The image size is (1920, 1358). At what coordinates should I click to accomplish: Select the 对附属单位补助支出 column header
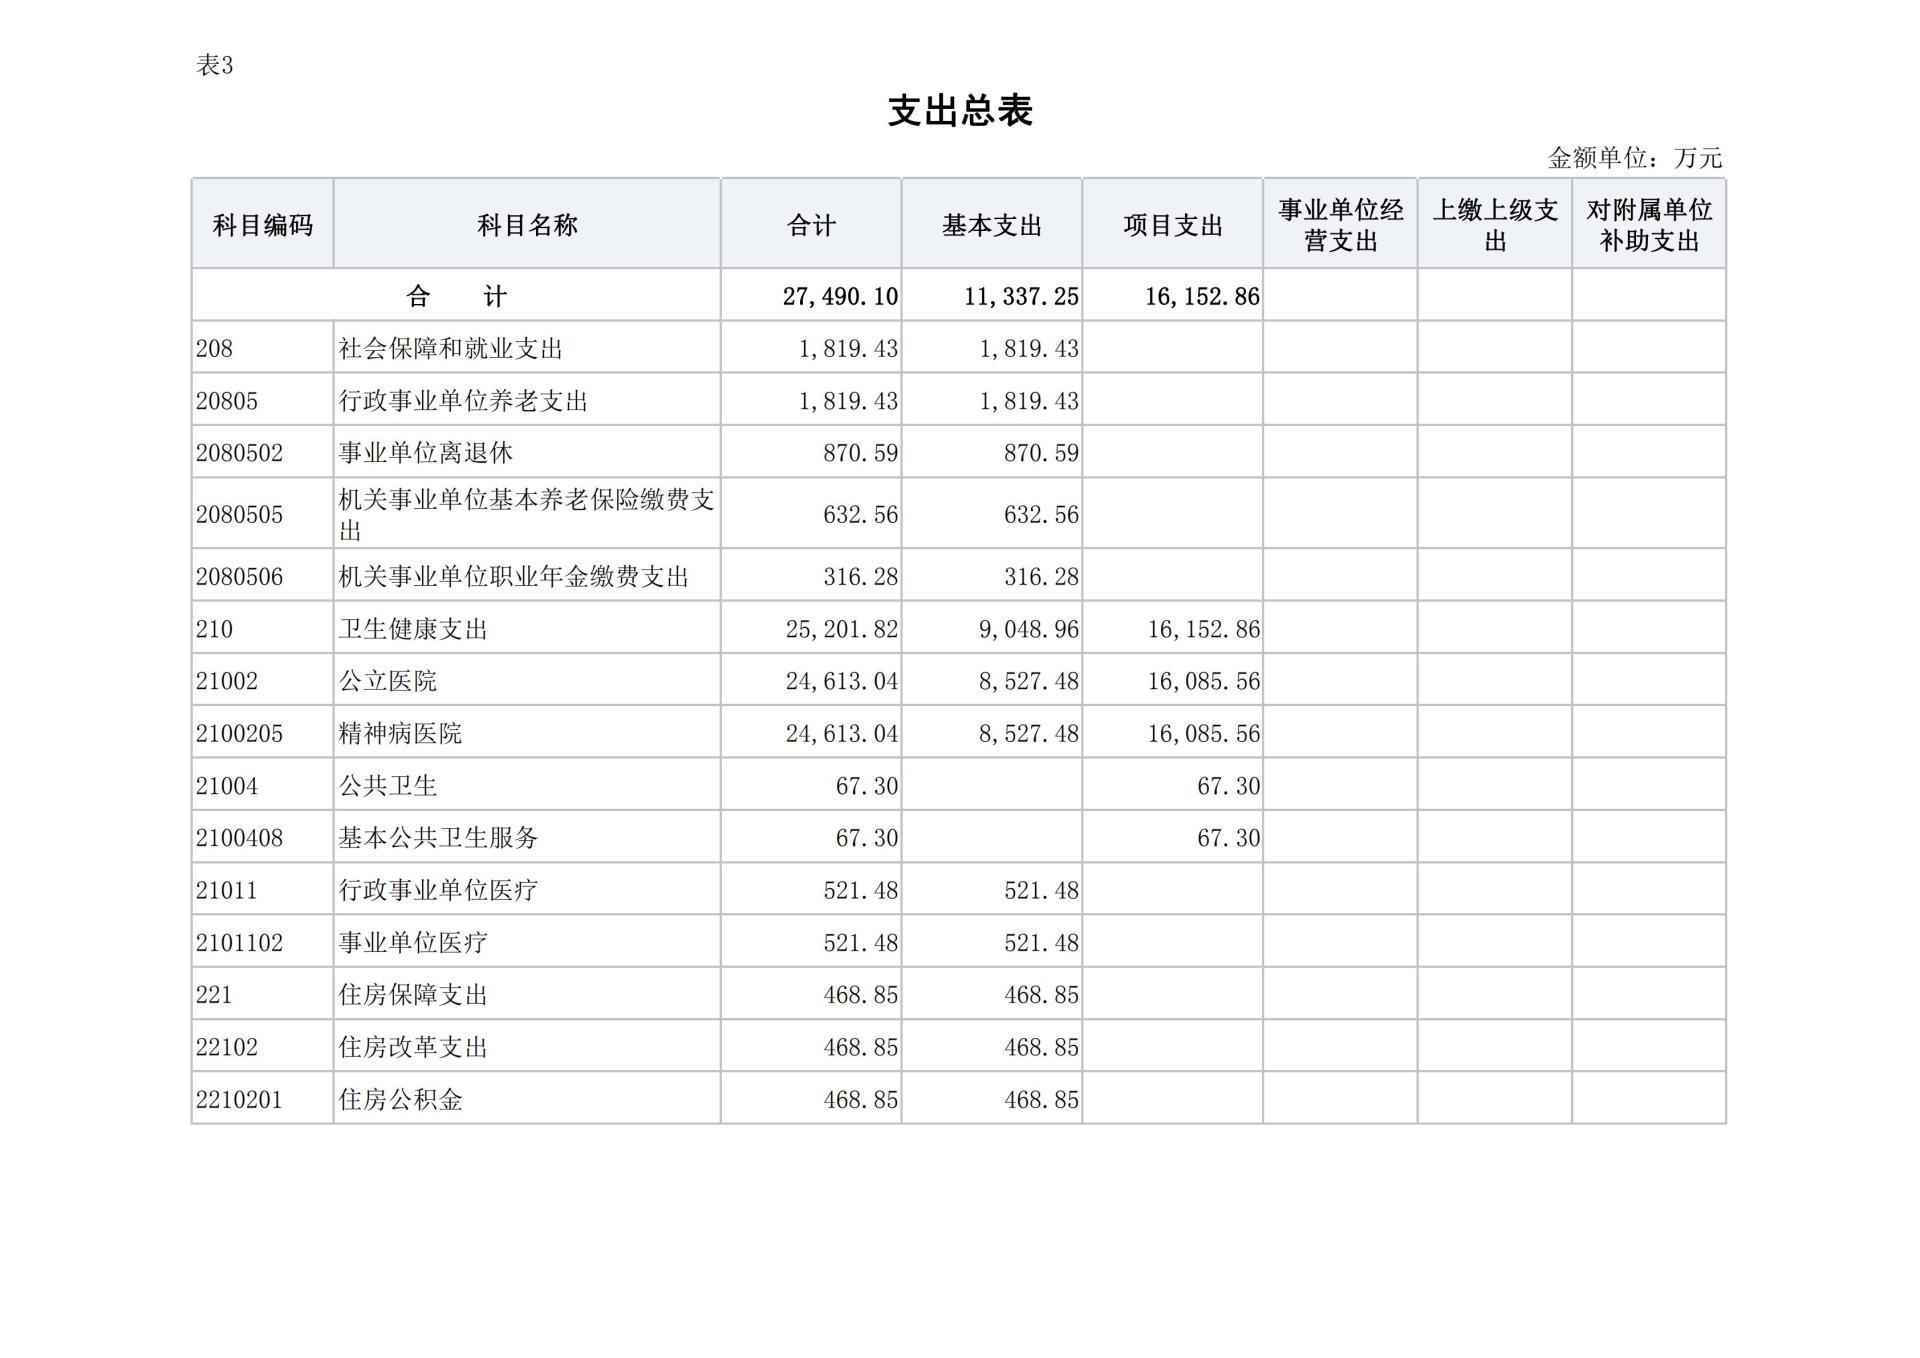click(1649, 224)
